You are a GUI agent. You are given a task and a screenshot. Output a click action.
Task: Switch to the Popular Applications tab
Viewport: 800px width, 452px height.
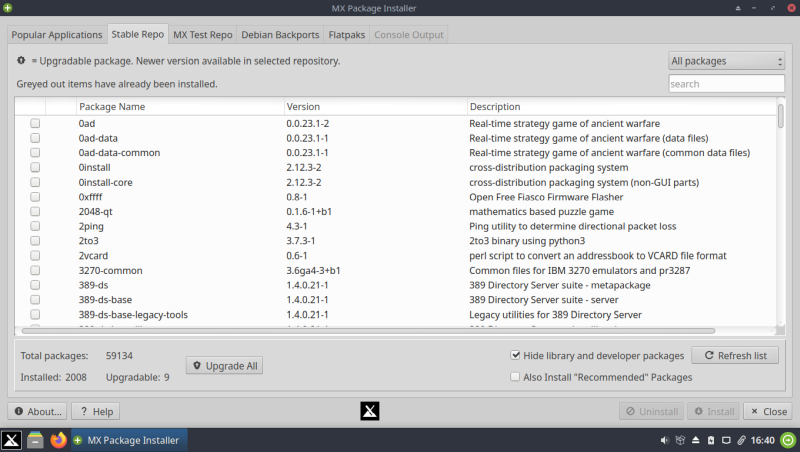point(57,35)
